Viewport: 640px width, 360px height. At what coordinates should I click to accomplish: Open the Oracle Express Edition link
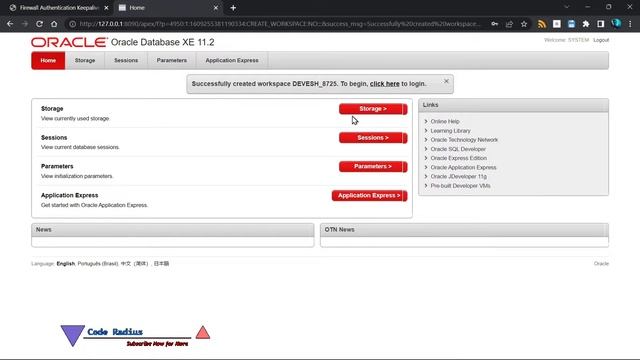[x=459, y=158]
